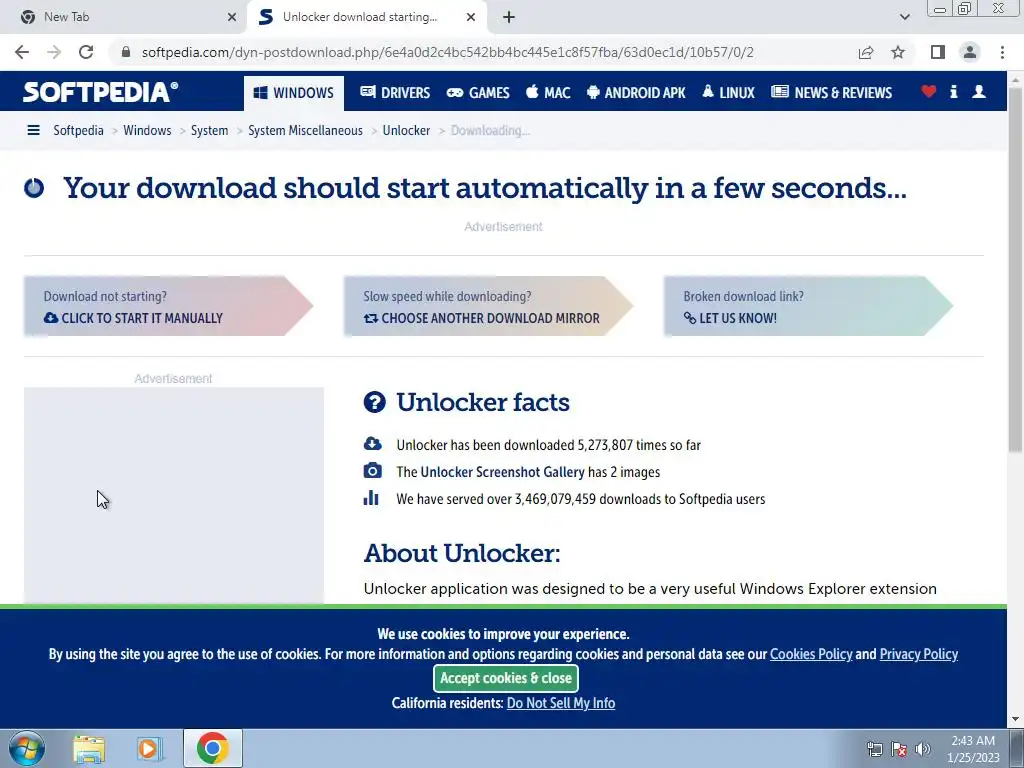Open the Chrome three-dot menu
The height and width of the screenshot is (768, 1024).
pyautogui.click(x=1002, y=52)
